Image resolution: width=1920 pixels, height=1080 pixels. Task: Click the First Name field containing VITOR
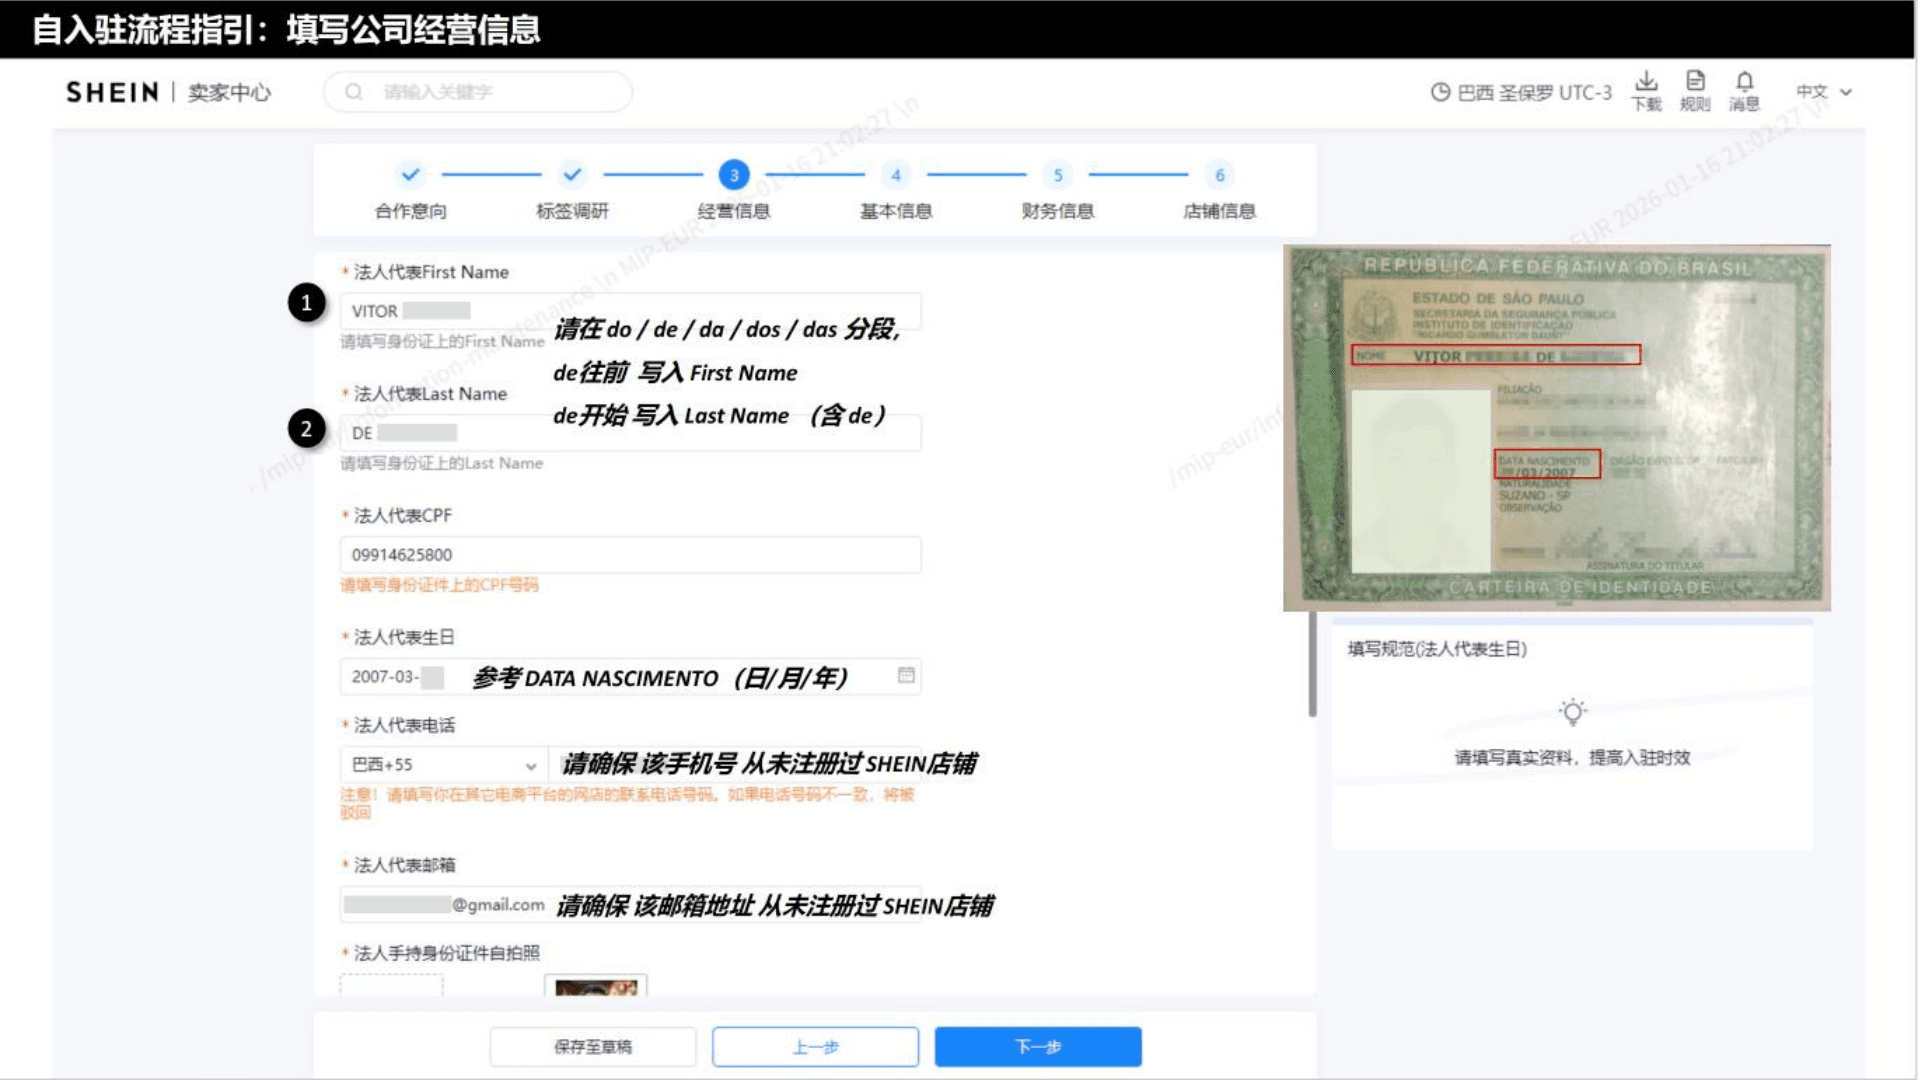[630, 311]
